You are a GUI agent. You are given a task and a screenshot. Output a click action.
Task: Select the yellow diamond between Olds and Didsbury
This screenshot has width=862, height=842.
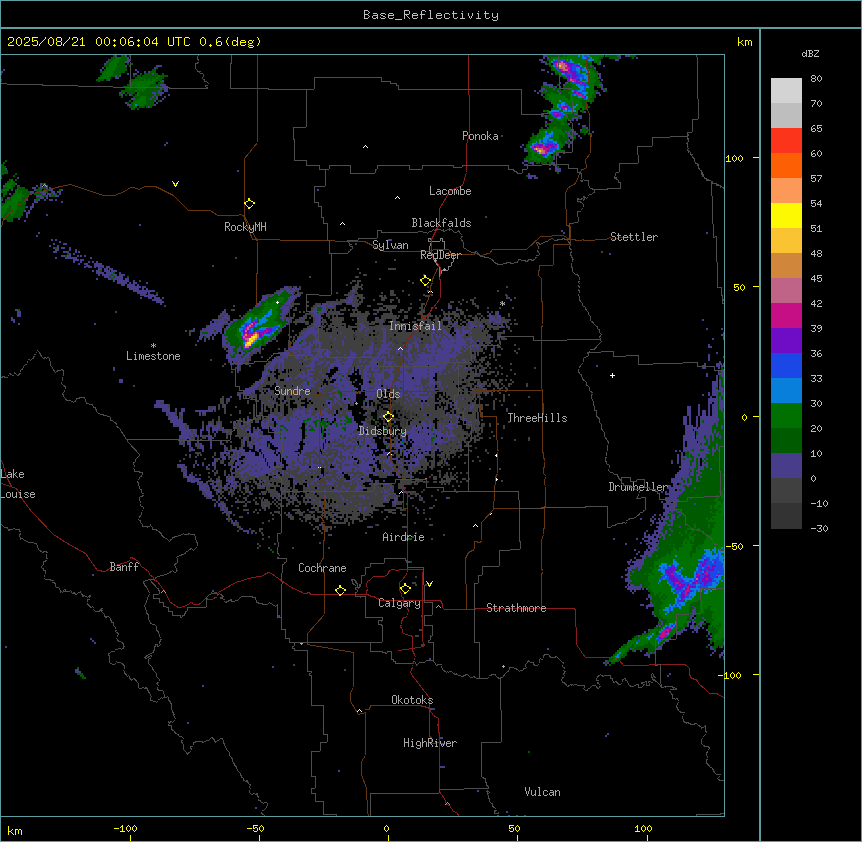[388, 417]
